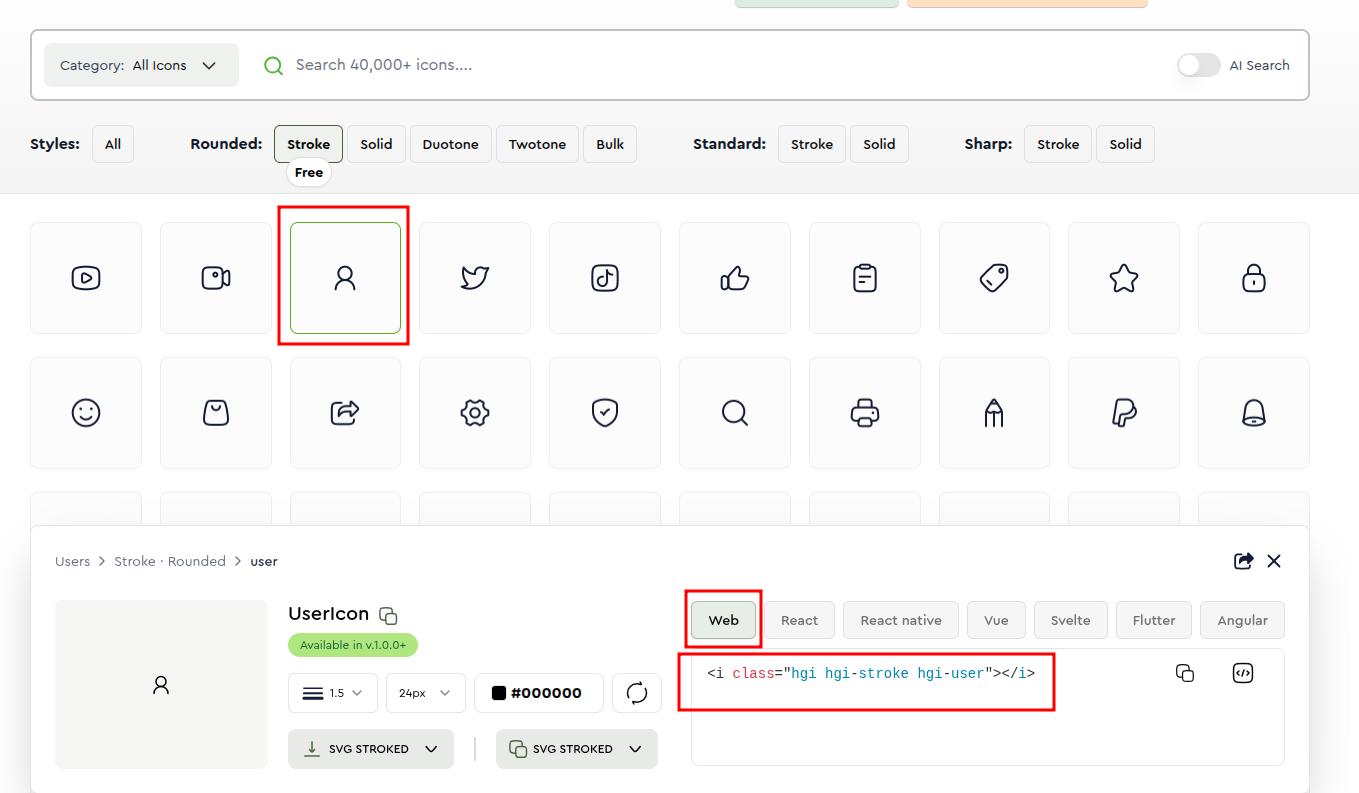The width and height of the screenshot is (1359, 793).
Task: Toggle the AI Search switch
Action: coord(1198,65)
